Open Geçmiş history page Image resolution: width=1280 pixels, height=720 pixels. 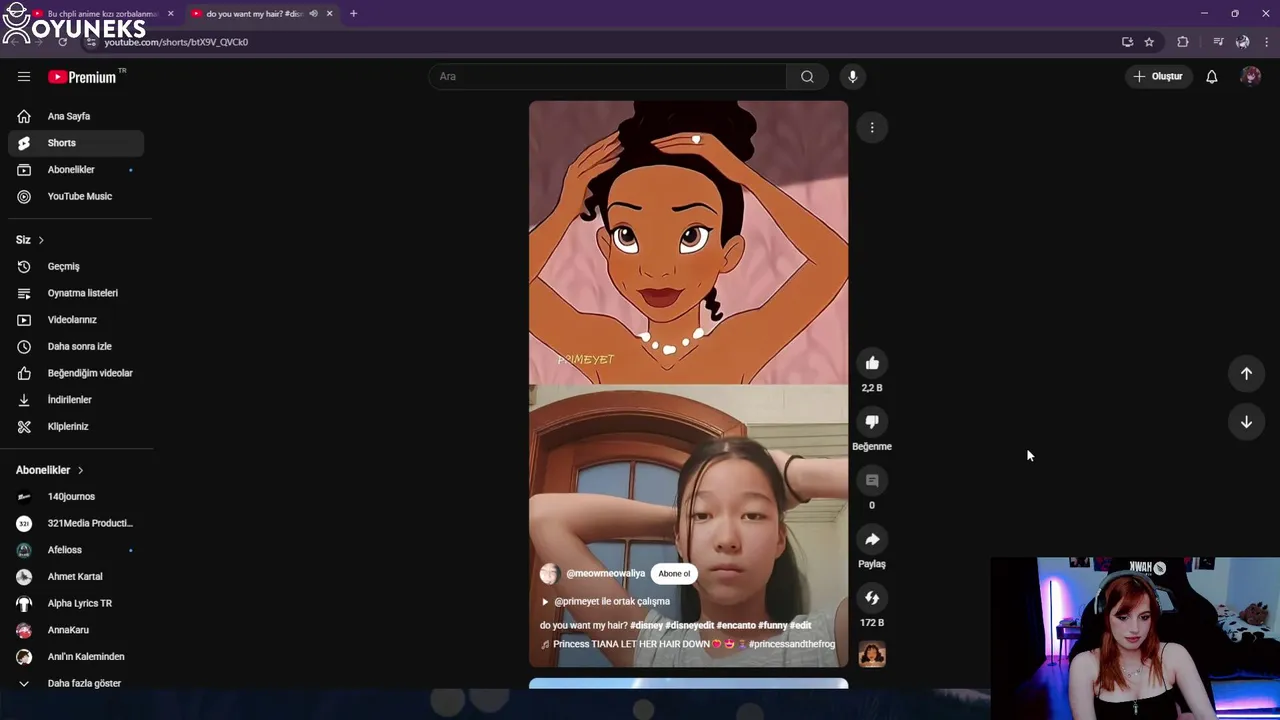(76, 266)
